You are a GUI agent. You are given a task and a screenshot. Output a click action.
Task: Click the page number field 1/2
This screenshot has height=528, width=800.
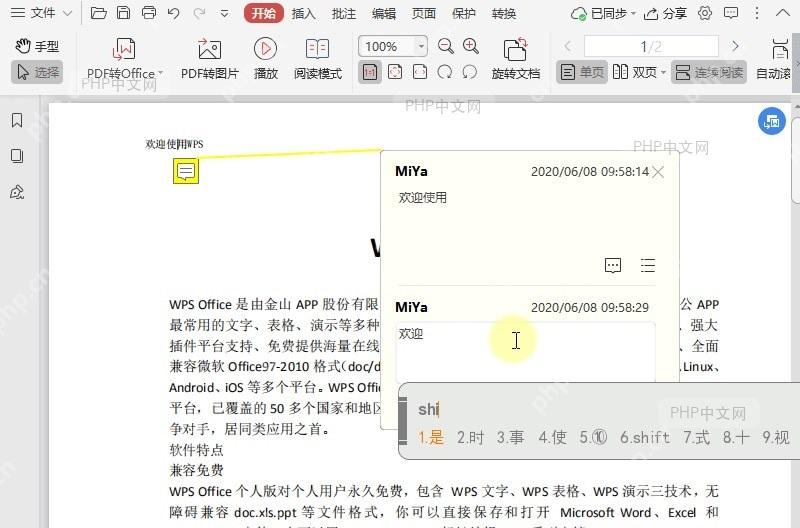point(651,46)
